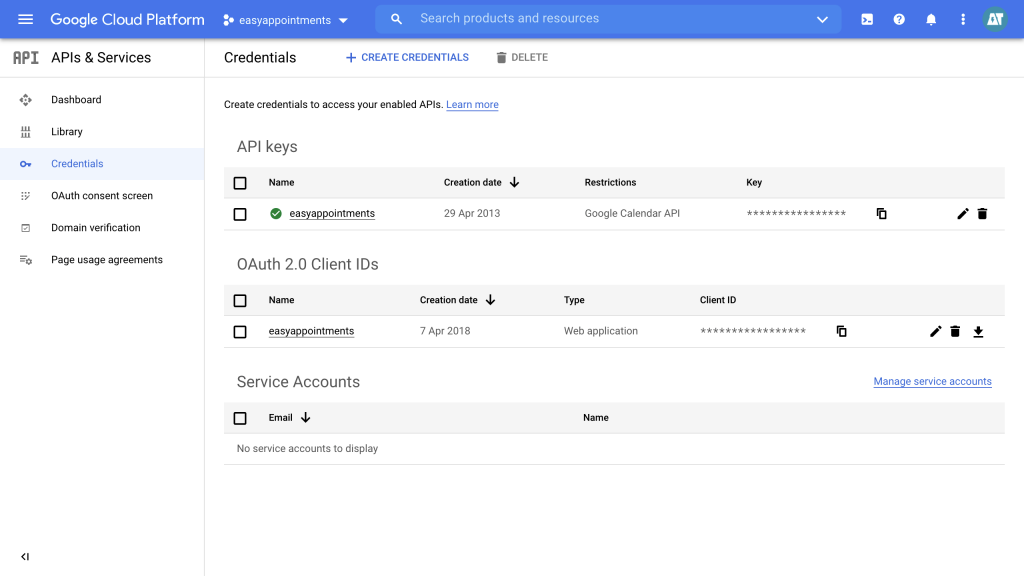Viewport: 1024px width, 576px height.
Task: Click the search products and resources field
Action: [607, 19]
